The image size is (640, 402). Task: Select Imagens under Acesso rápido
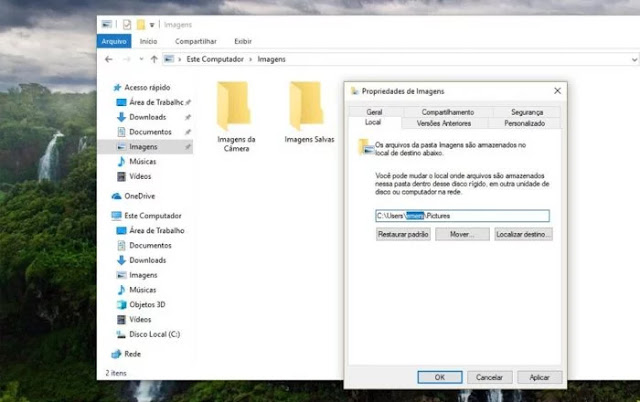click(145, 147)
